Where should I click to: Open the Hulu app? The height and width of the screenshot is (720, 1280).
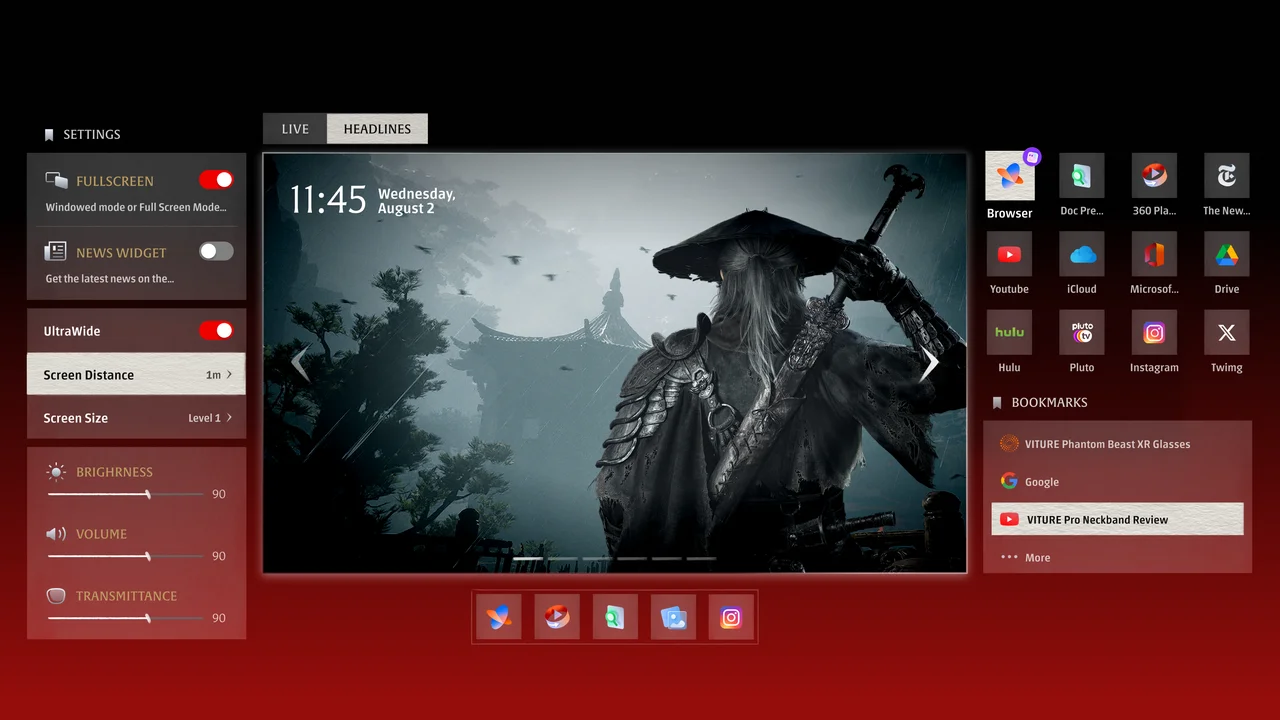(1010, 332)
